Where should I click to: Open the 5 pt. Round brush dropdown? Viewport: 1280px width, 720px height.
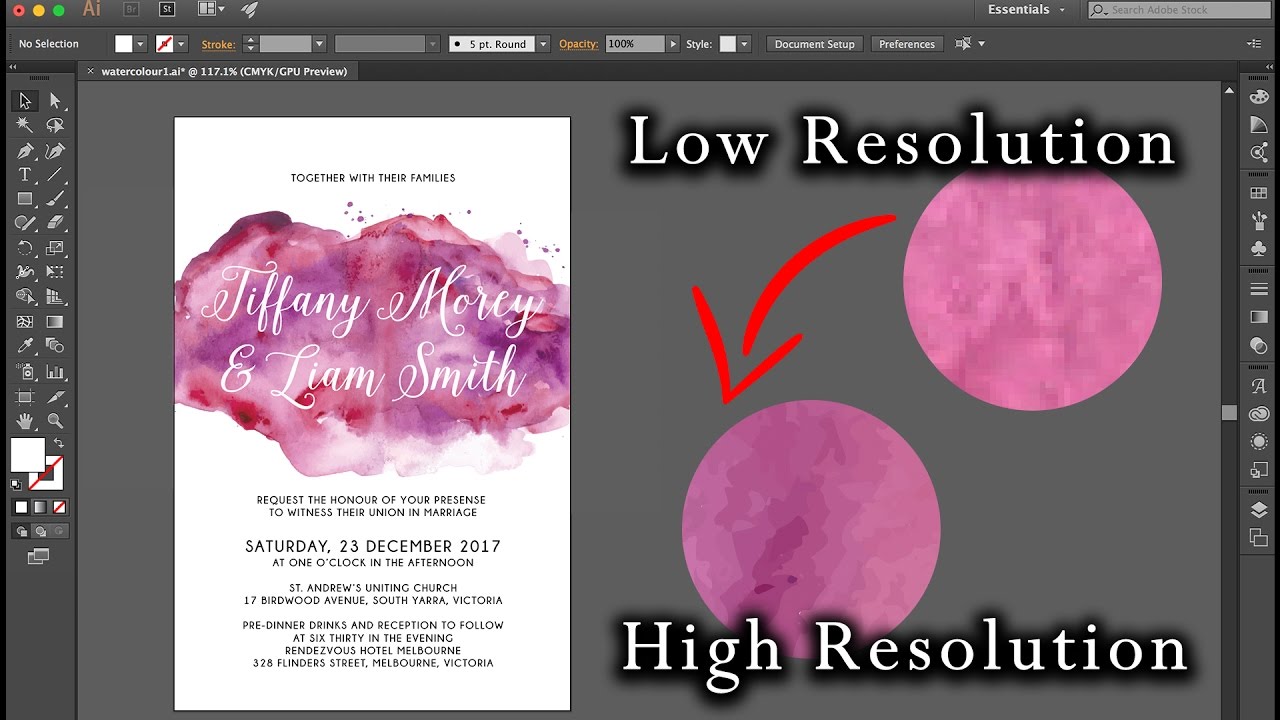543,44
